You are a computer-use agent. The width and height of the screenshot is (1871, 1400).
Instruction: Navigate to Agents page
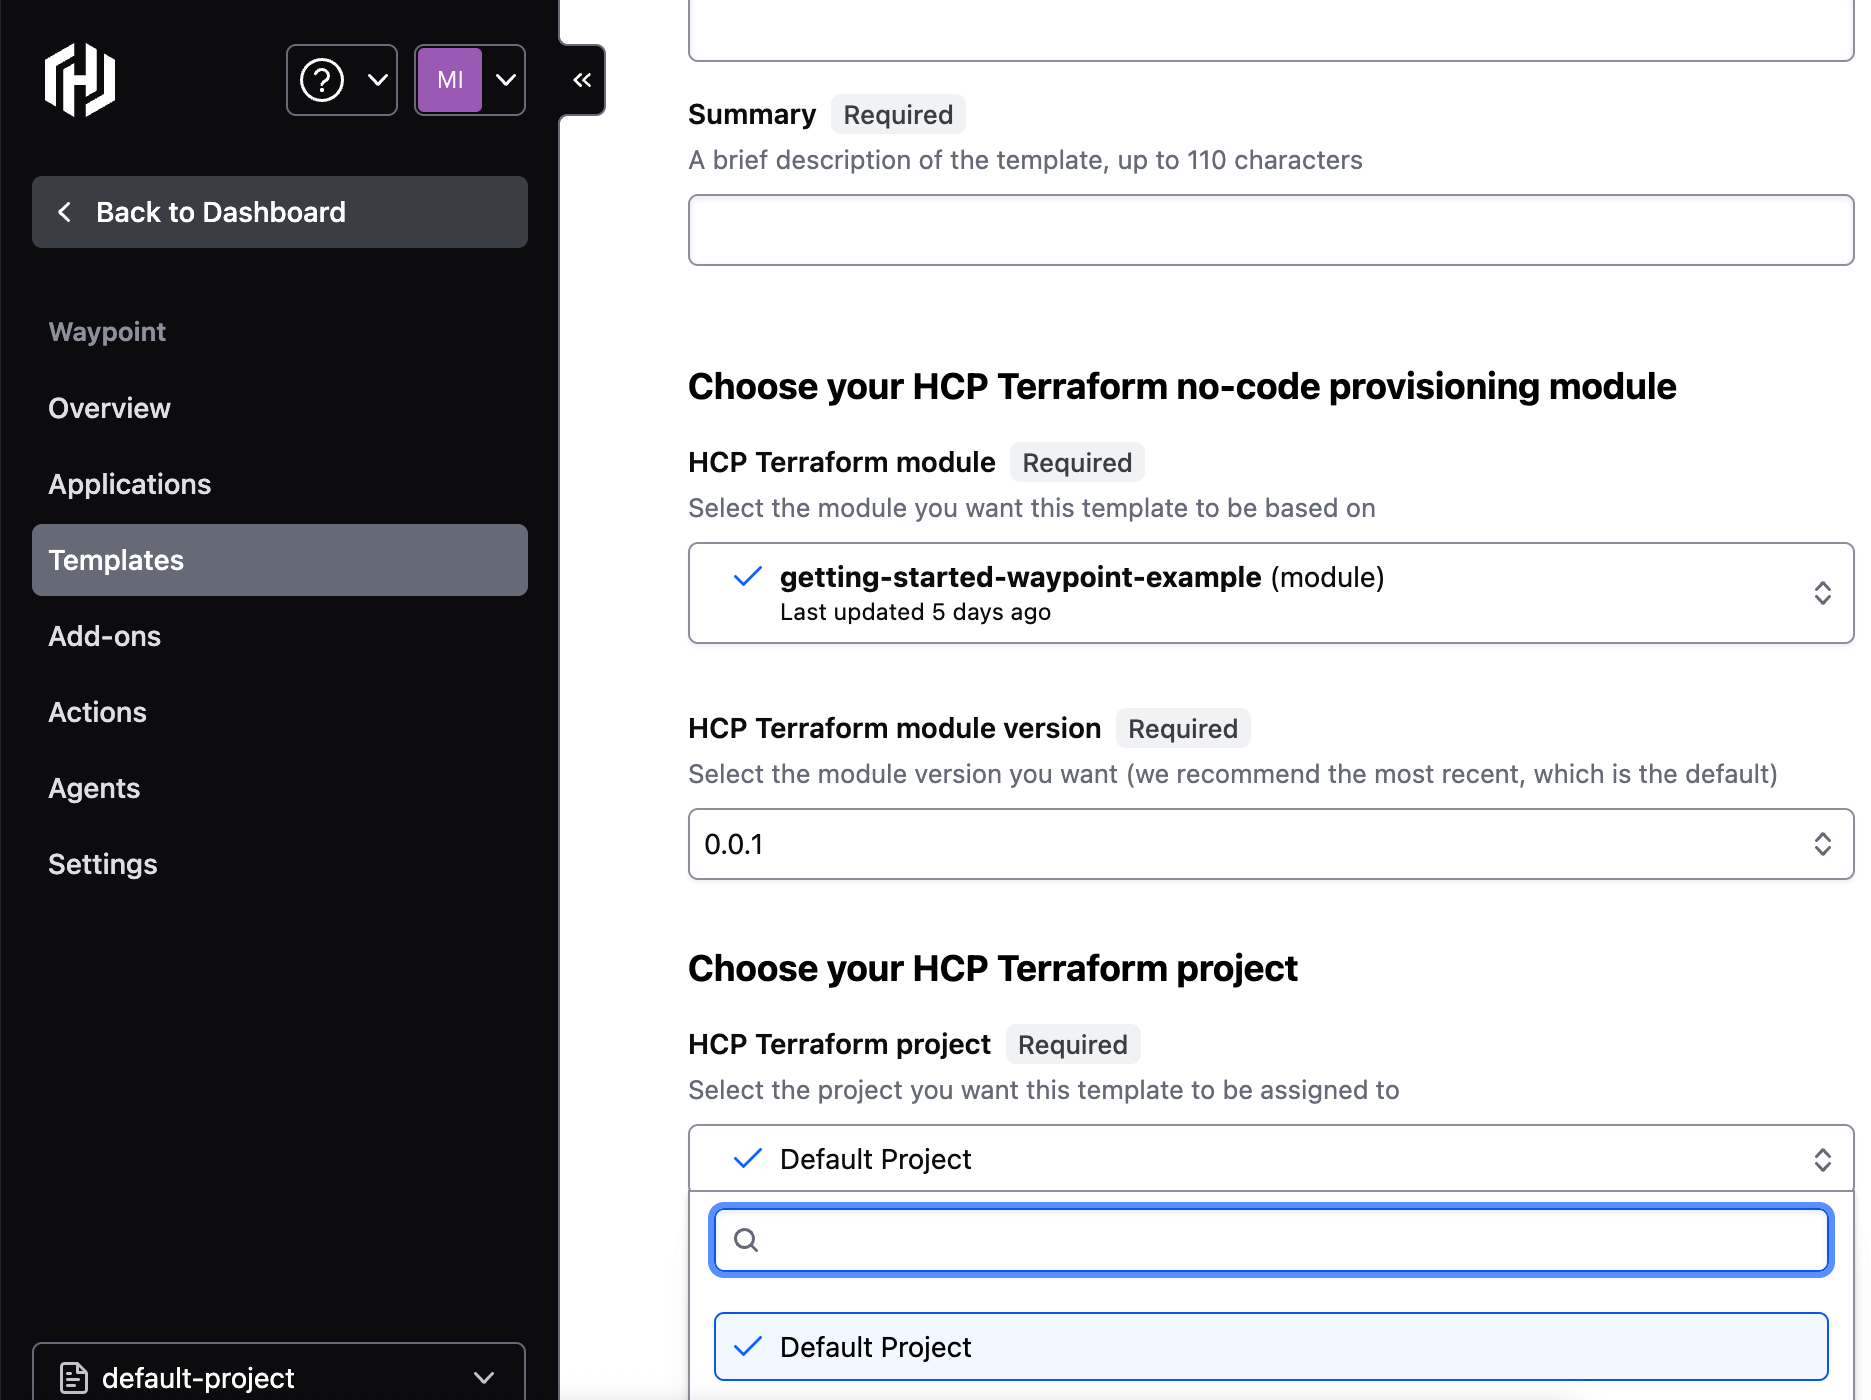click(94, 788)
